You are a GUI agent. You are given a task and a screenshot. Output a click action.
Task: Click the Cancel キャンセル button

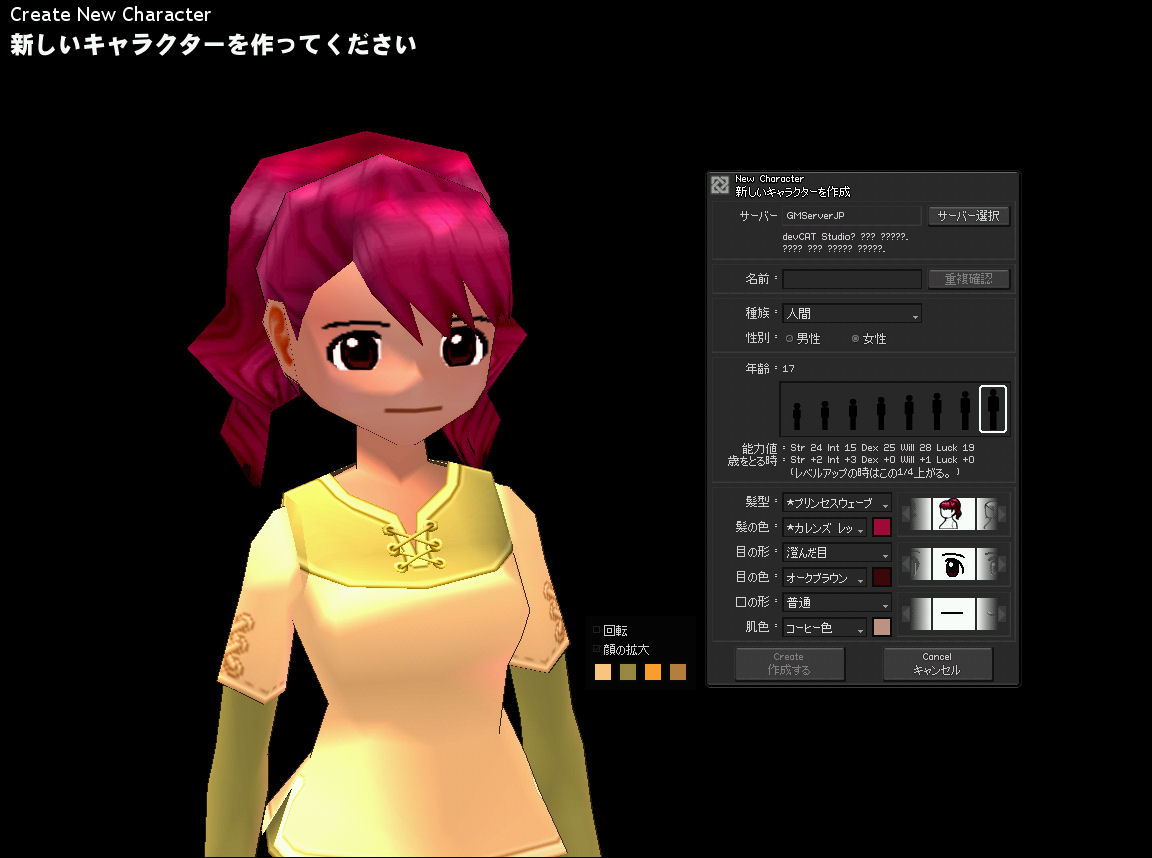937,664
